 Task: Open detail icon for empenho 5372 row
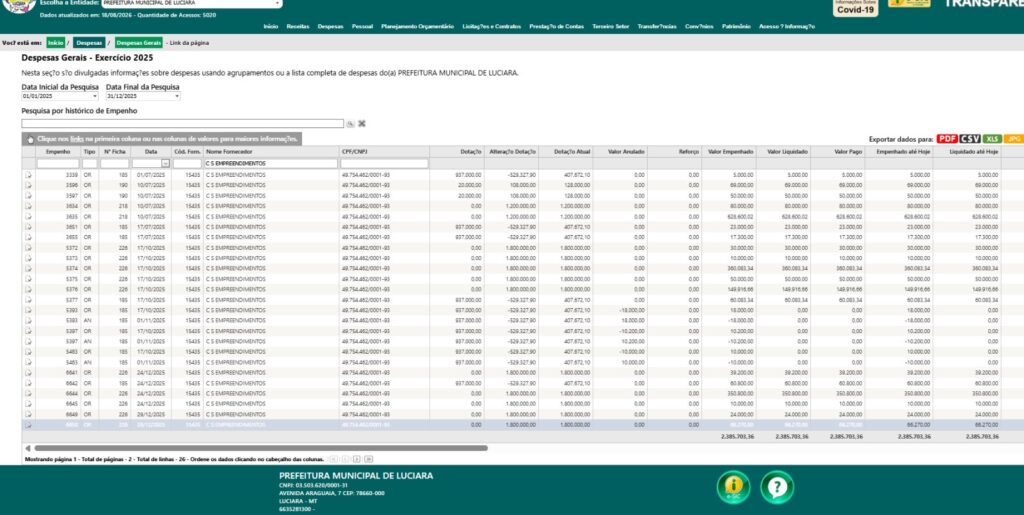click(x=28, y=248)
